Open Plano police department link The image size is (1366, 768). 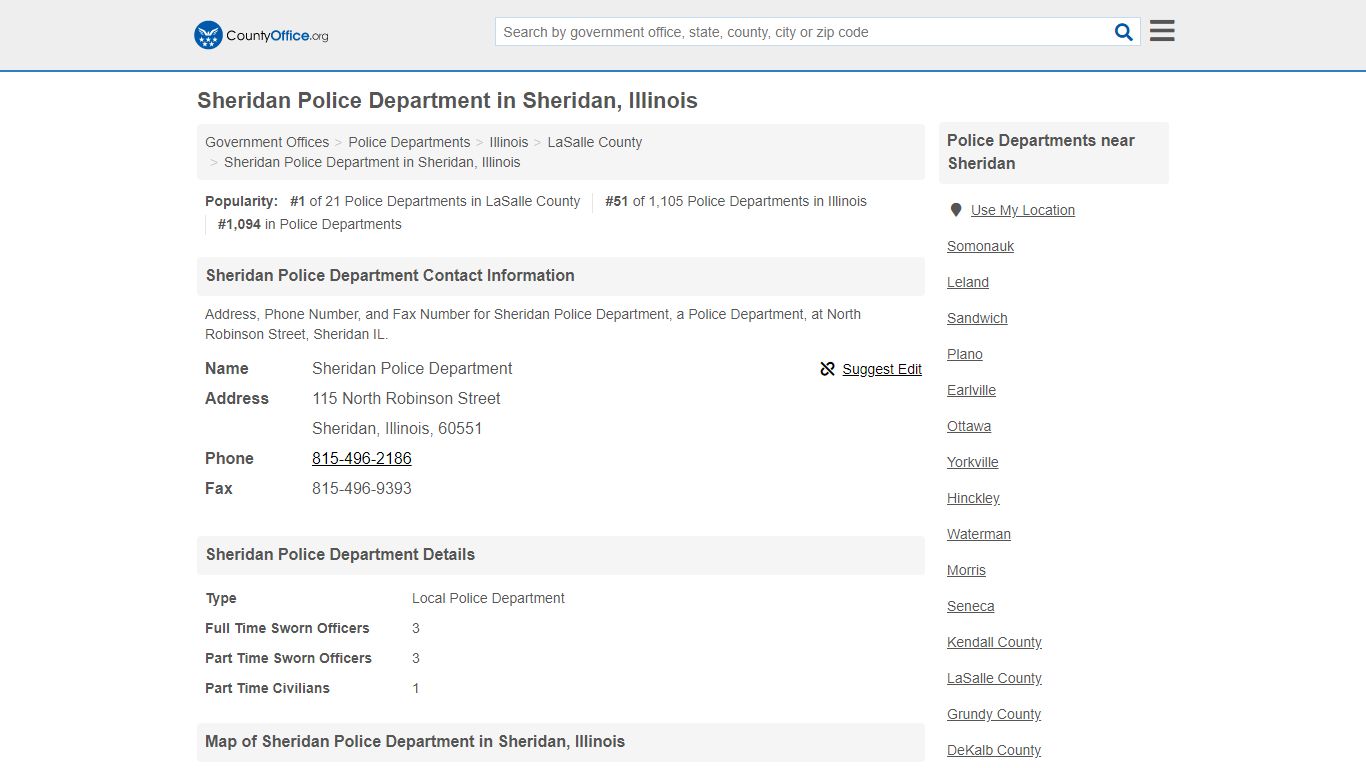[x=965, y=354]
